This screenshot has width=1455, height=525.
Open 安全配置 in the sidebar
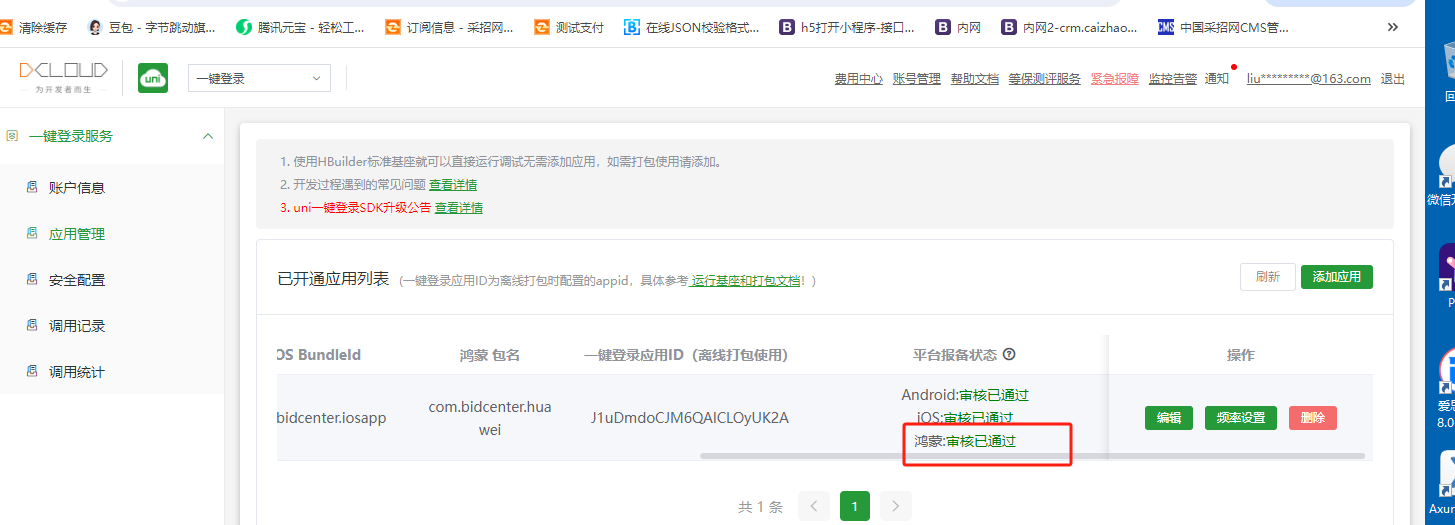(77, 280)
